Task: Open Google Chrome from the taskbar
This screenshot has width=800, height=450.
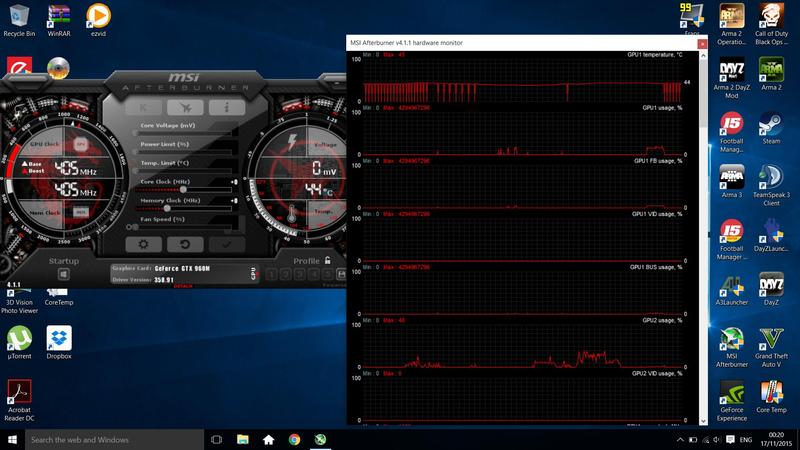Action: (294, 439)
